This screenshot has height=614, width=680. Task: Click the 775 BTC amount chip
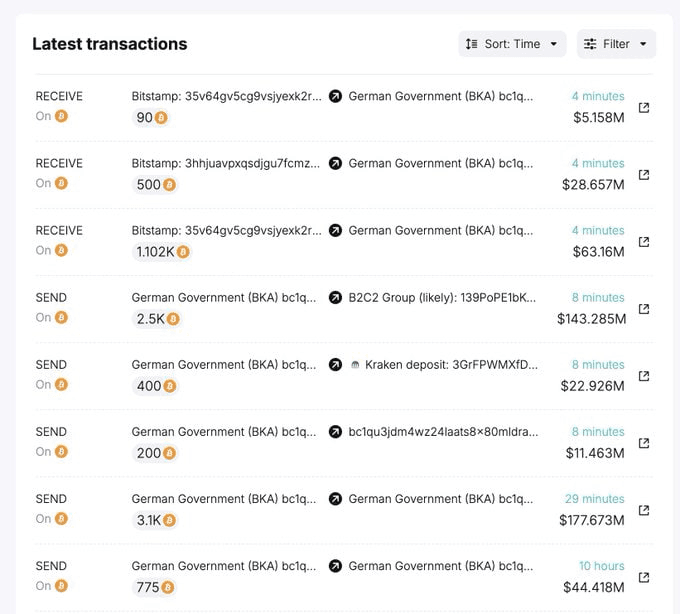154,588
